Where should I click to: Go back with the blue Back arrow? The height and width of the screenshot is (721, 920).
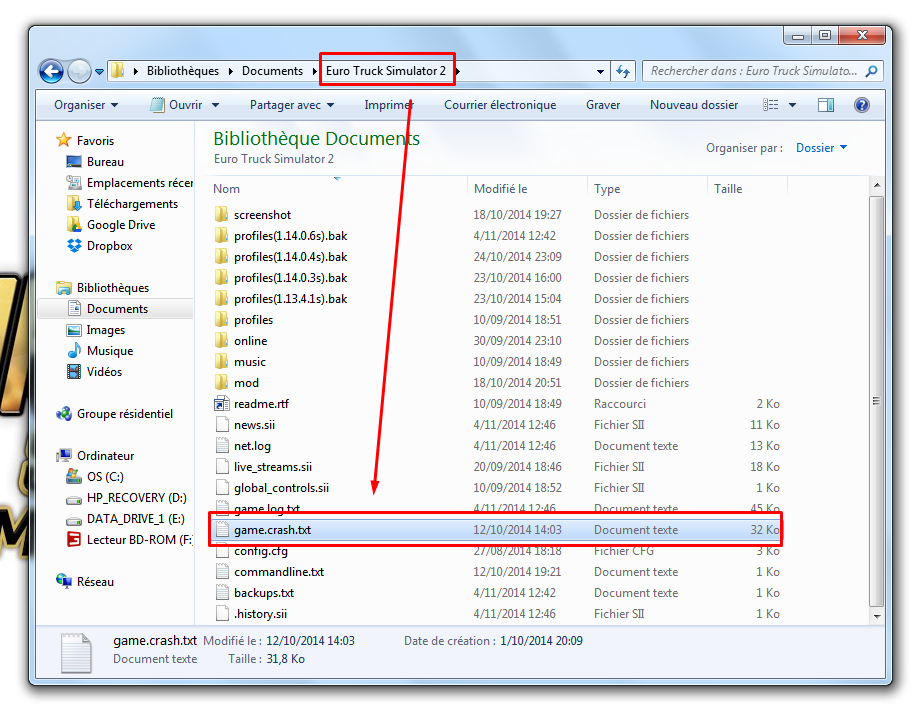click(x=51, y=72)
